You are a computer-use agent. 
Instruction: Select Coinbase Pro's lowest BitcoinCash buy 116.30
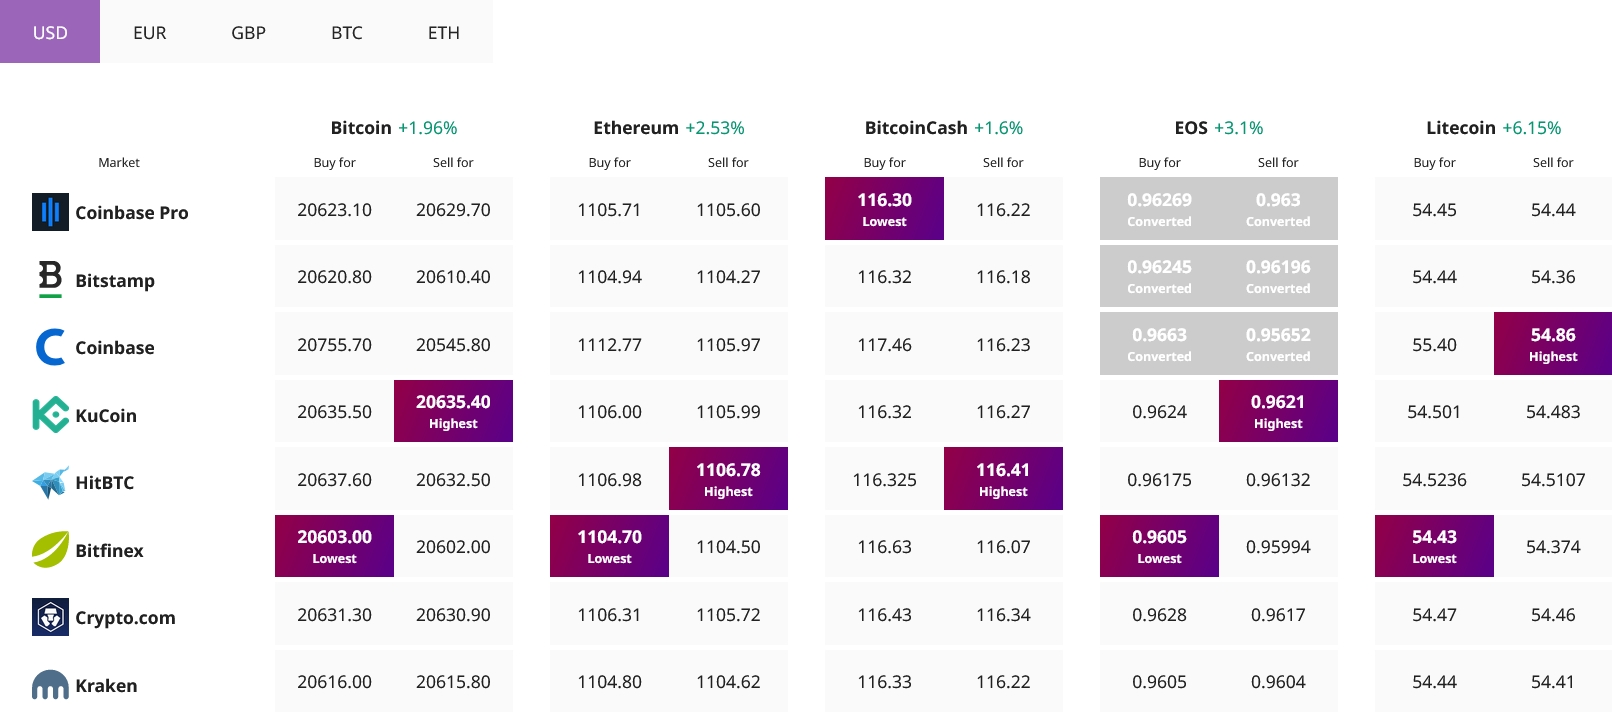tap(884, 209)
